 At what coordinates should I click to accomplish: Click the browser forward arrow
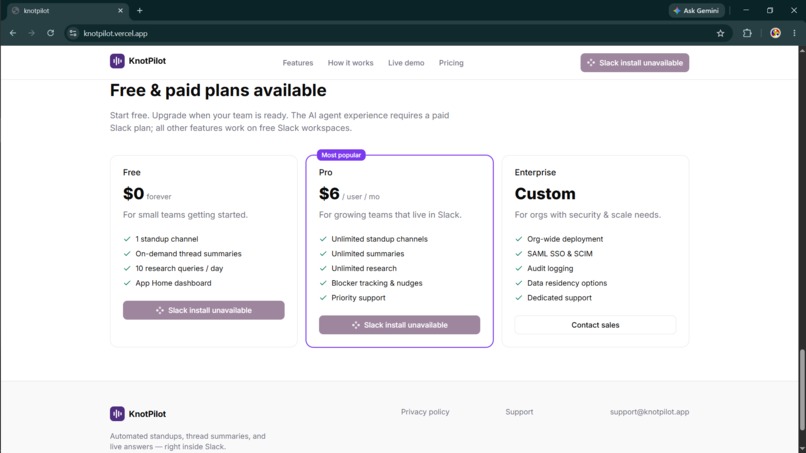click(x=31, y=33)
